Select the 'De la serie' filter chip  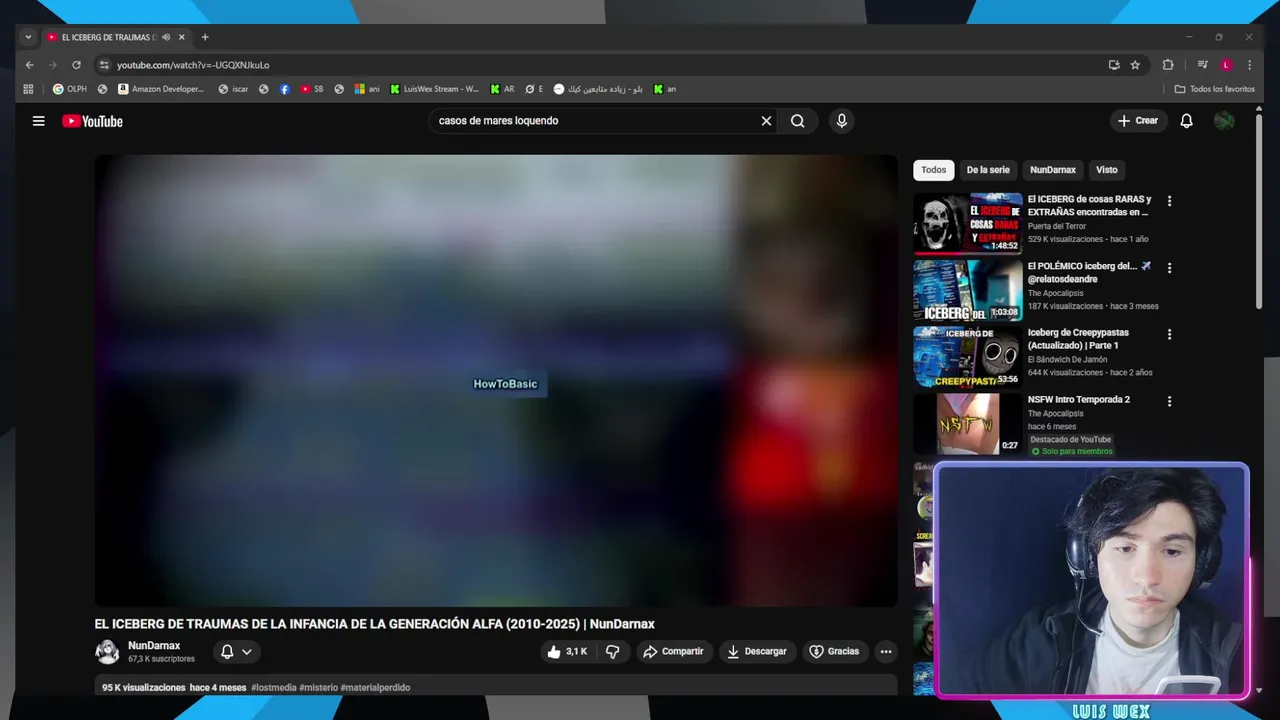pos(988,170)
